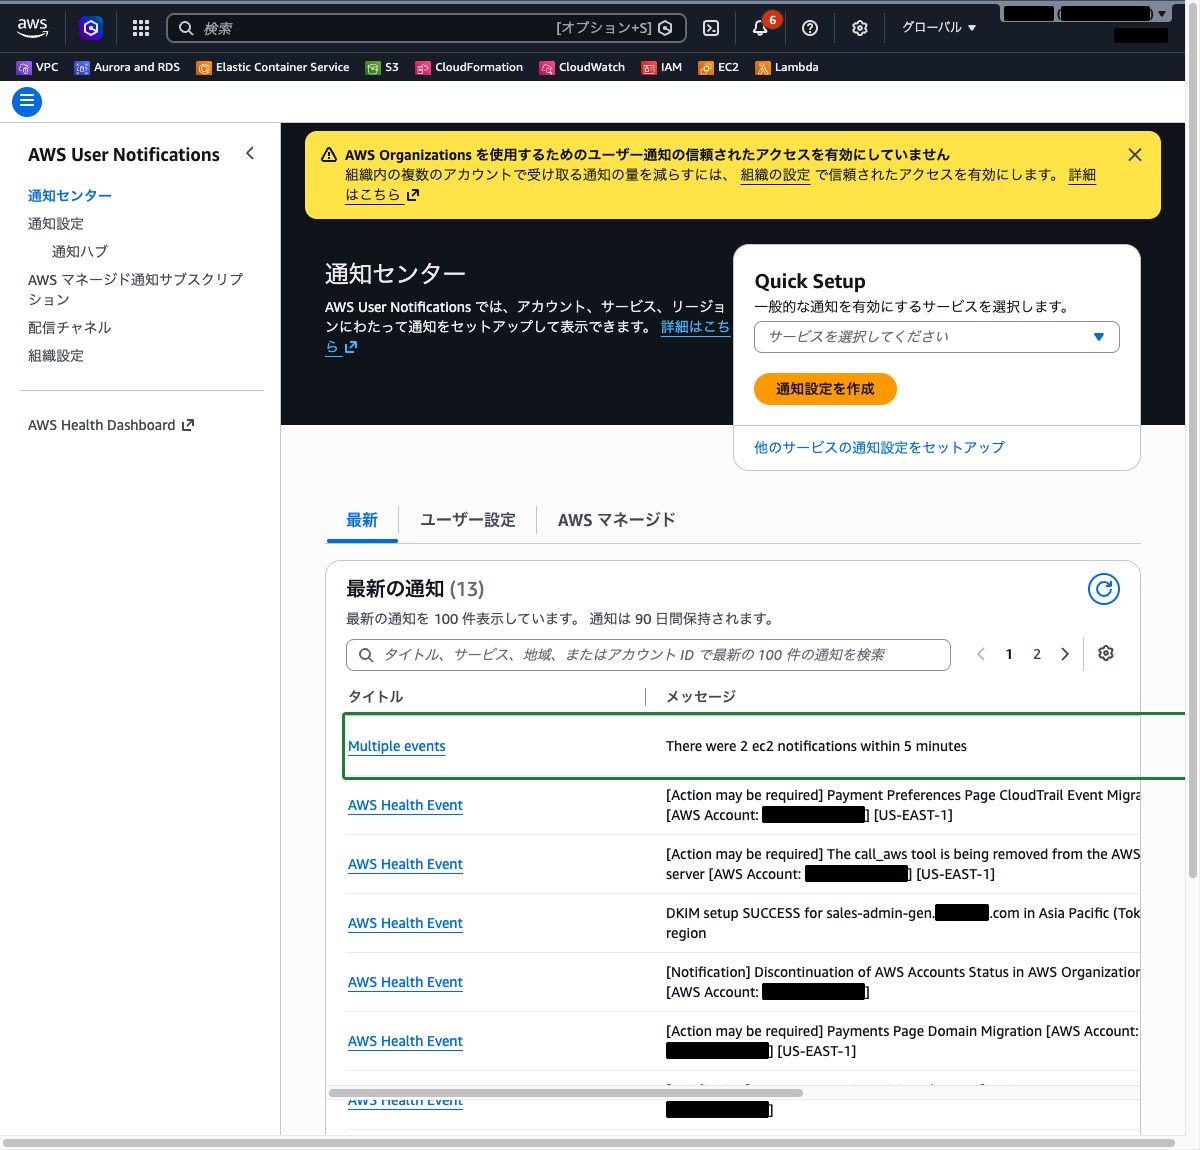Select page 1 in pagination
This screenshot has height=1150, width=1200.
coord(1009,654)
